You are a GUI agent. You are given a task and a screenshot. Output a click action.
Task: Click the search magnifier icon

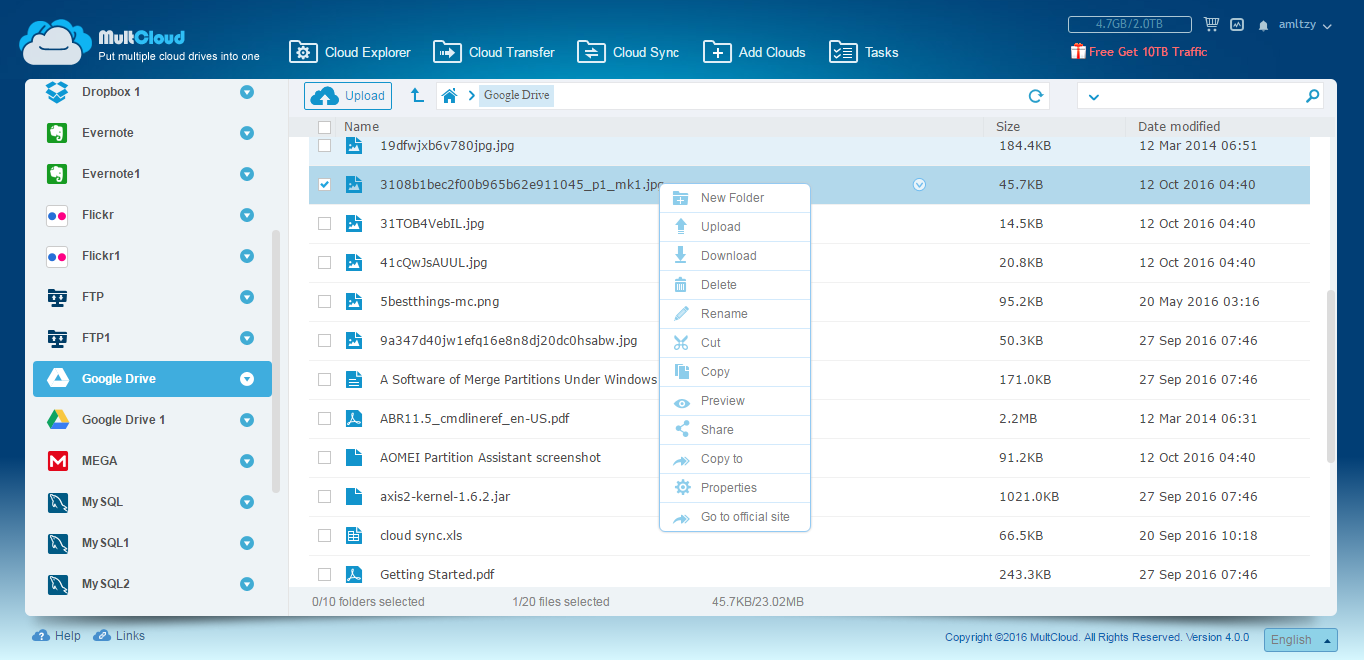[1312, 96]
